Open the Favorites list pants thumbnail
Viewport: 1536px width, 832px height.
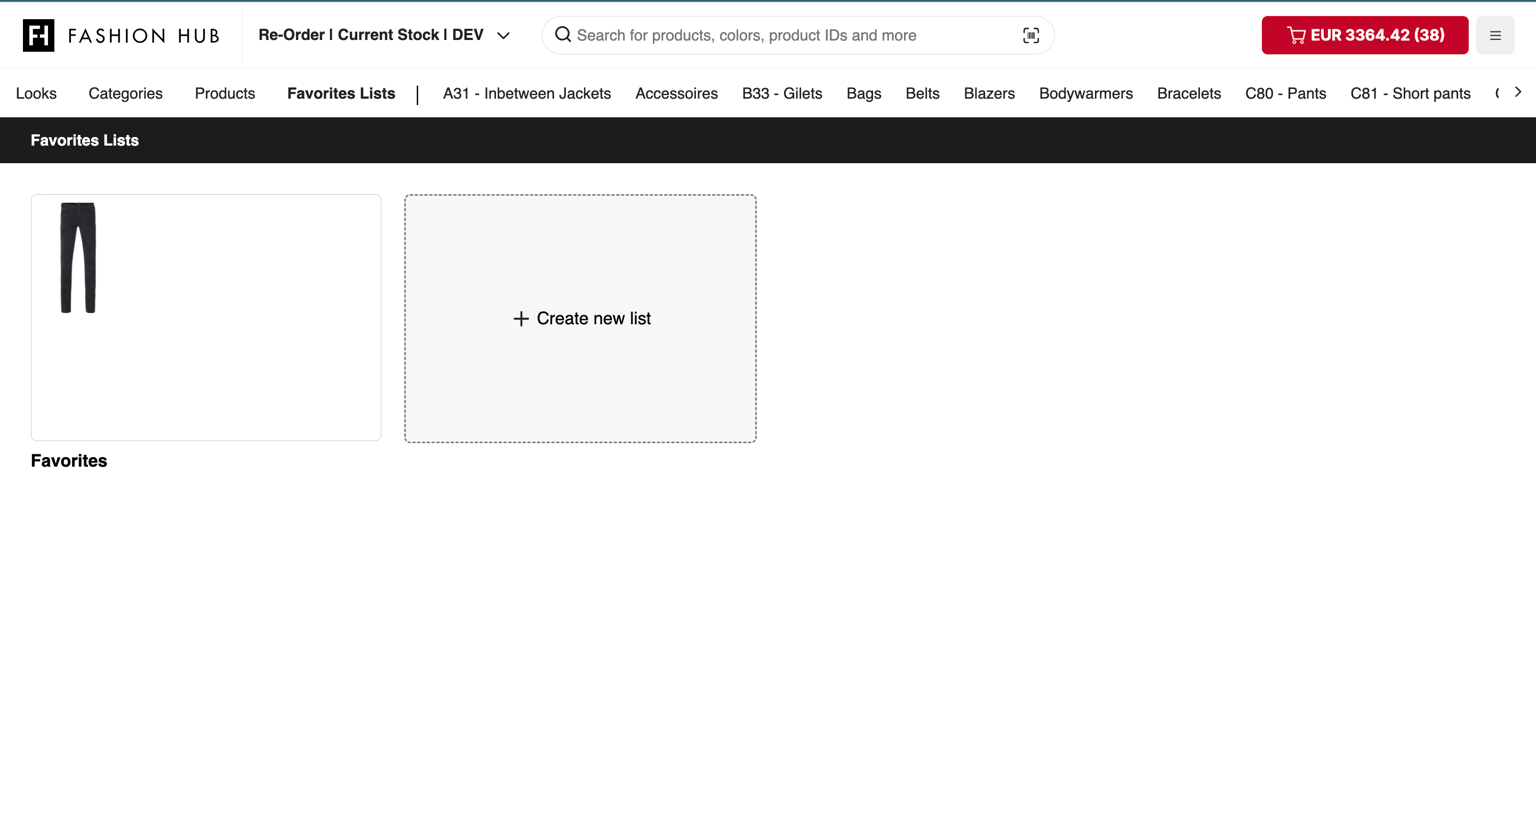click(78, 258)
